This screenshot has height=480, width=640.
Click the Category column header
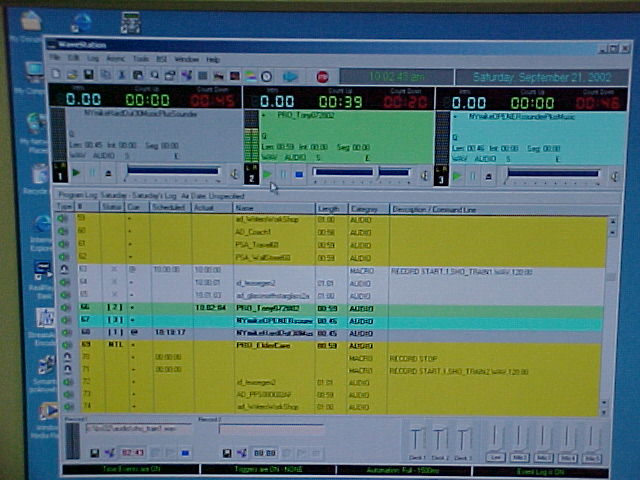pyautogui.click(x=366, y=207)
